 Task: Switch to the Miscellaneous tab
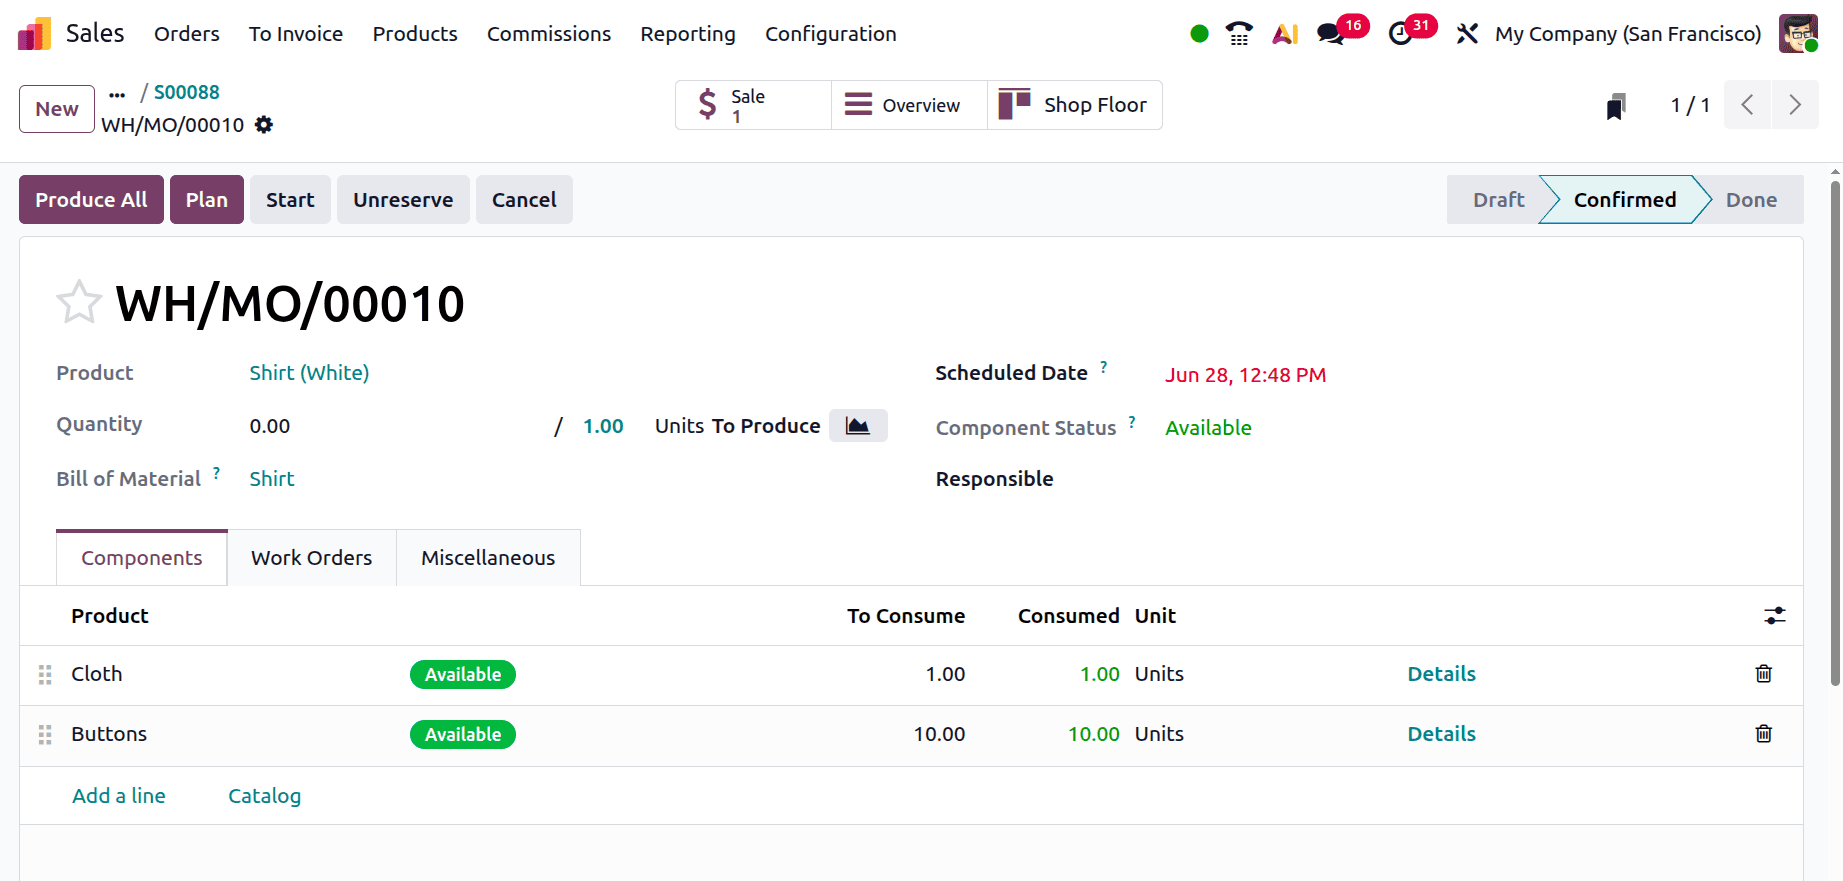click(488, 558)
